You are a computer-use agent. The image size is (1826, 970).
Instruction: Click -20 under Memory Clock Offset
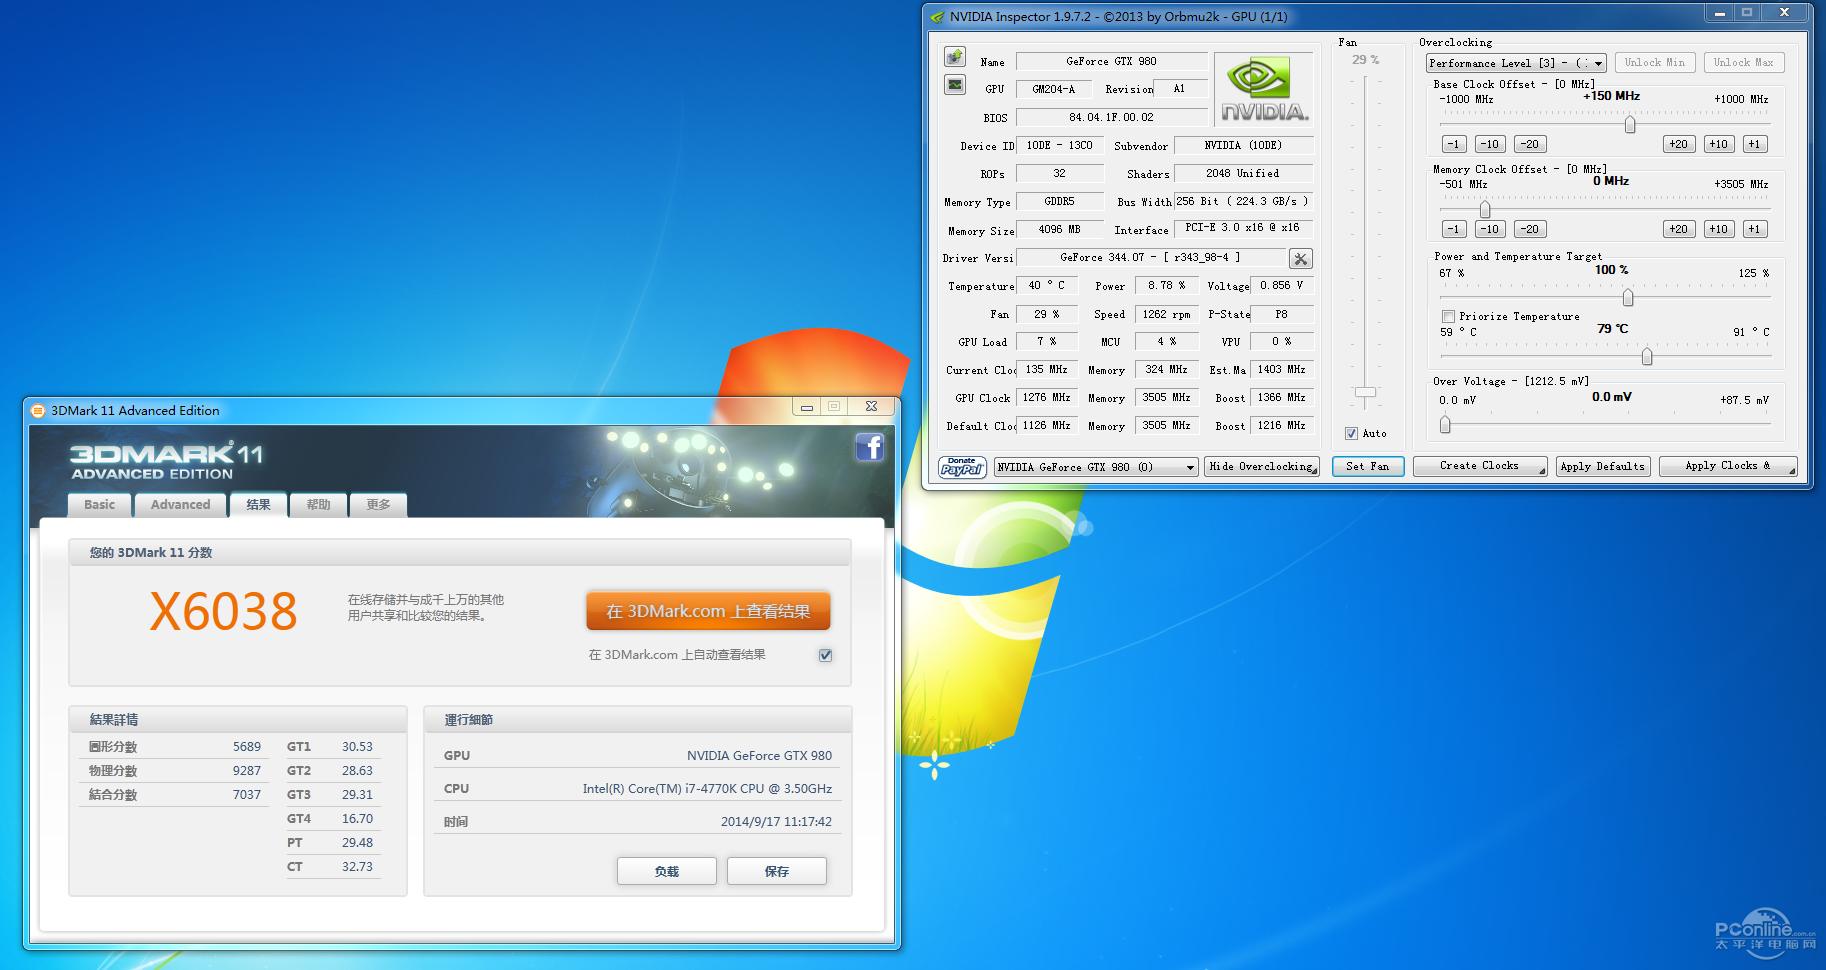pos(1530,229)
